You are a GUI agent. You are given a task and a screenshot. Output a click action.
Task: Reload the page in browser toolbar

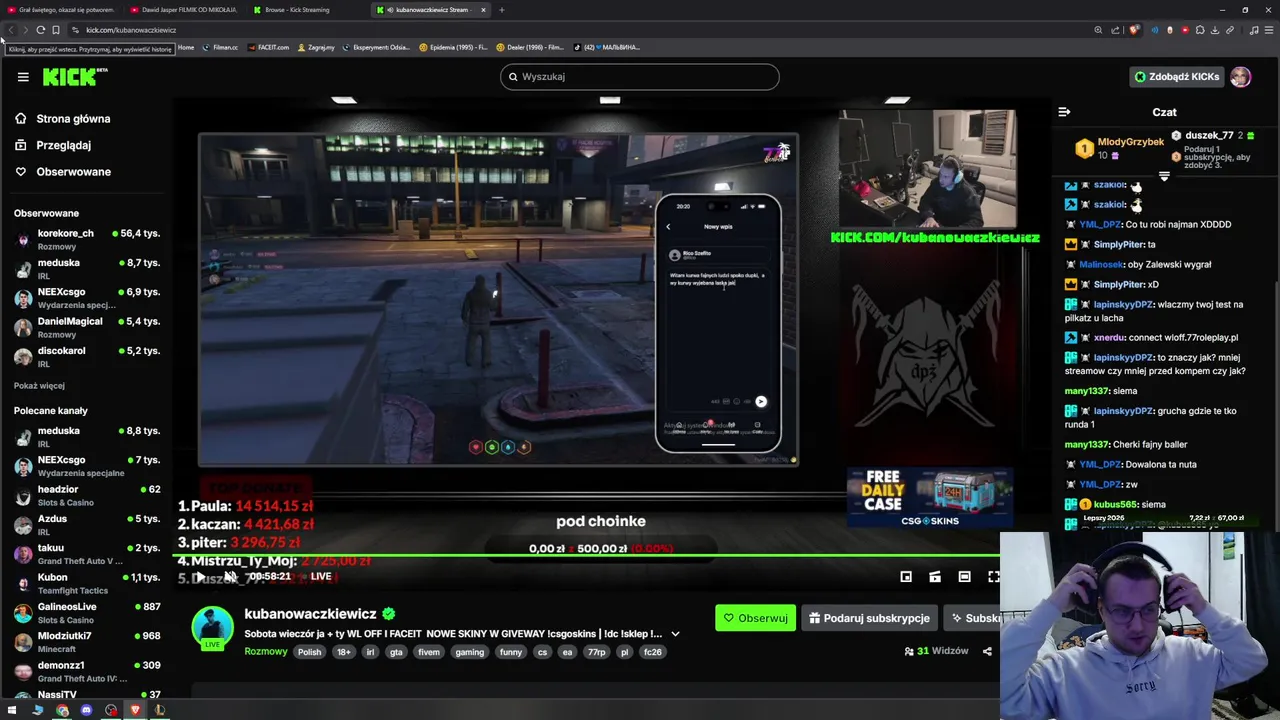pos(40,30)
